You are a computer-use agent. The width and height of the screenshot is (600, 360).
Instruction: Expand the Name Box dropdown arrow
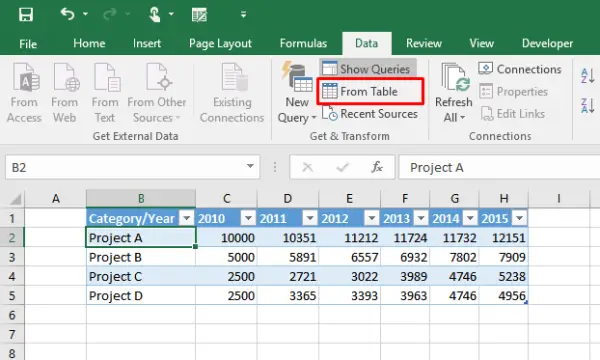click(250, 166)
